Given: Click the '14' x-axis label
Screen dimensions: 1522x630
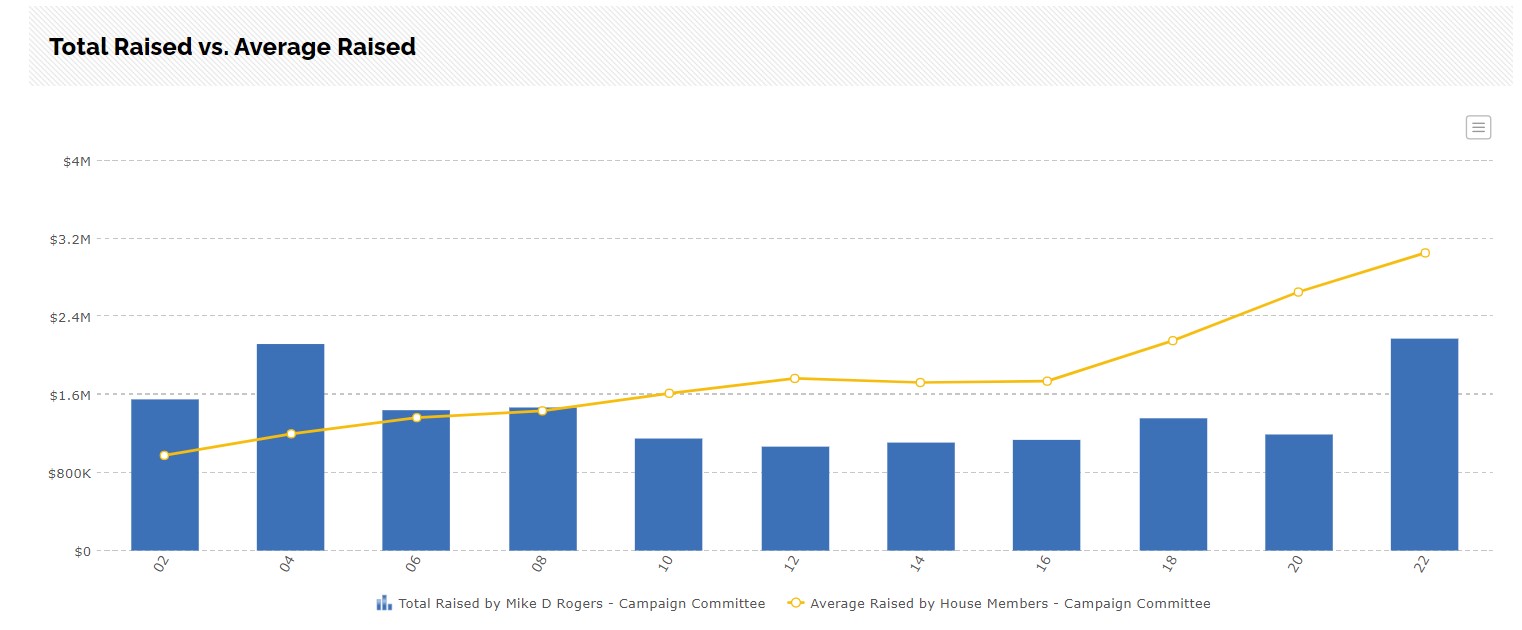Looking at the screenshot, I should coord(918,564).
